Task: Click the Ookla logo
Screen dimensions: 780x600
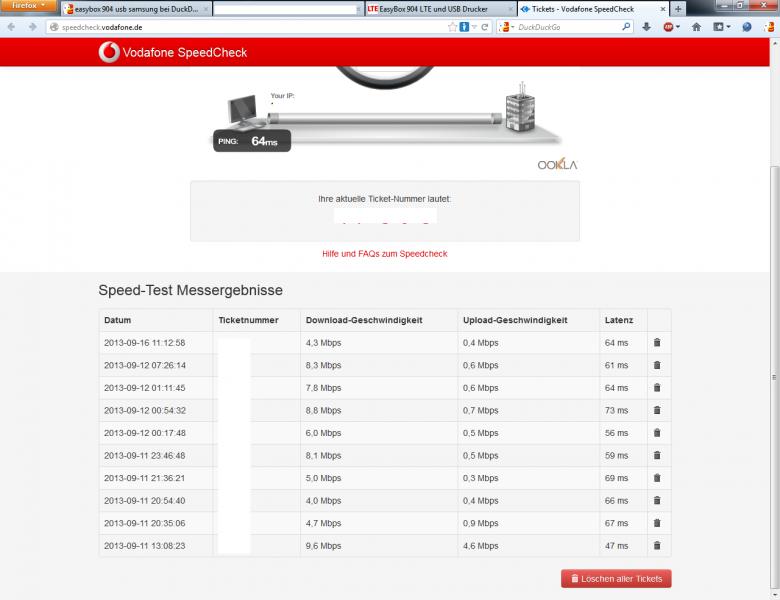Action: pos(557,164)
